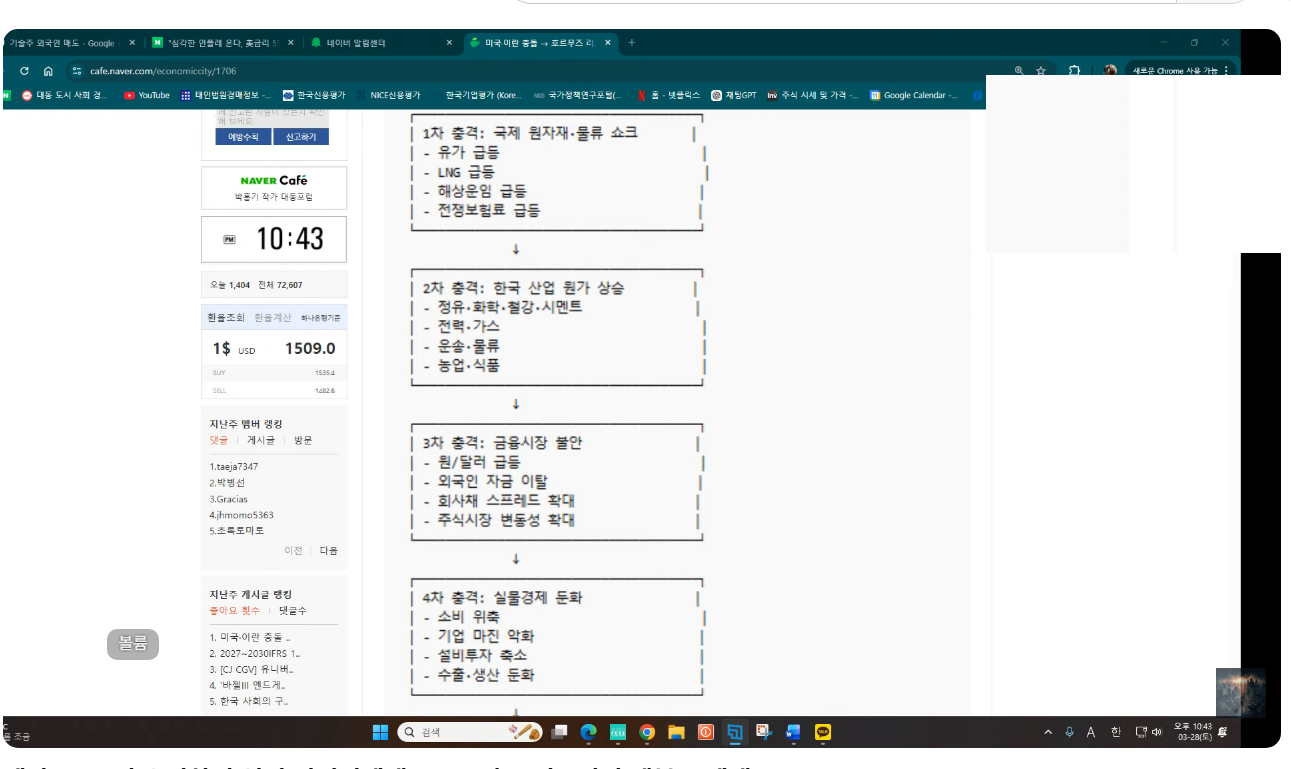Viewport: 1291px width, 769px height.
Task: Click the zoom magnifier icon in the address bar
Action: click(1019, 71)
